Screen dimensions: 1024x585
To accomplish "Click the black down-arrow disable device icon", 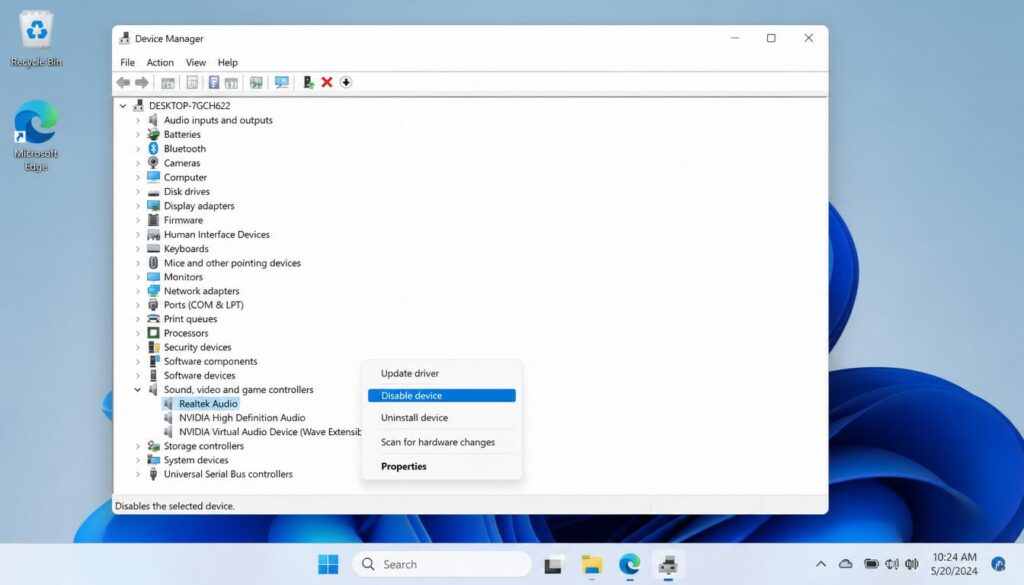I will 346,82.
